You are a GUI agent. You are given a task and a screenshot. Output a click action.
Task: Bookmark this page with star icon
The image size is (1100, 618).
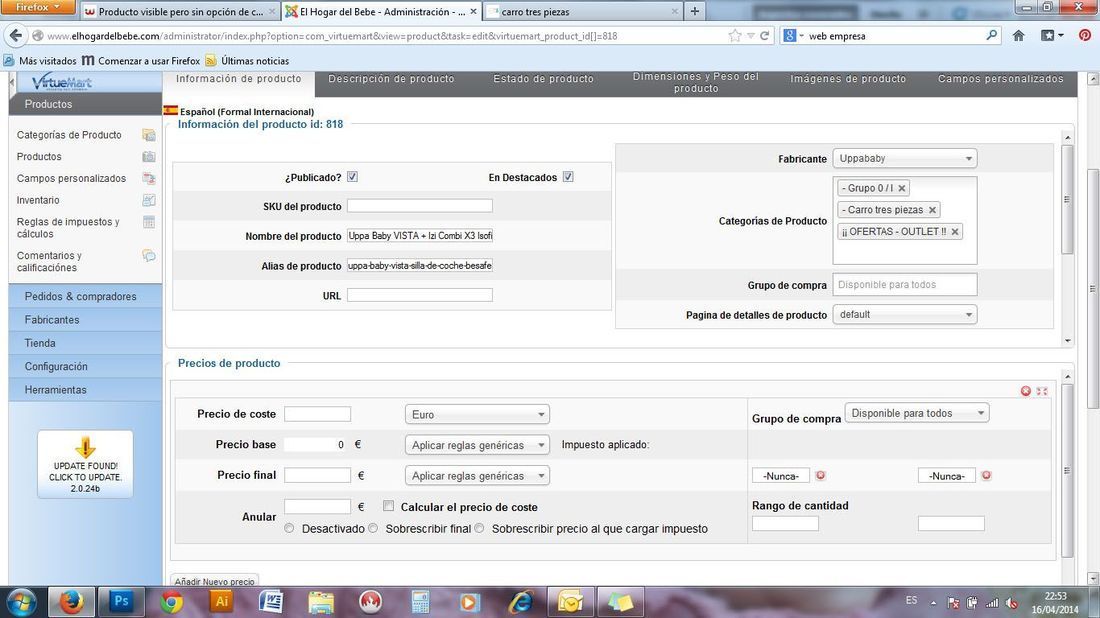pos(735,36)
